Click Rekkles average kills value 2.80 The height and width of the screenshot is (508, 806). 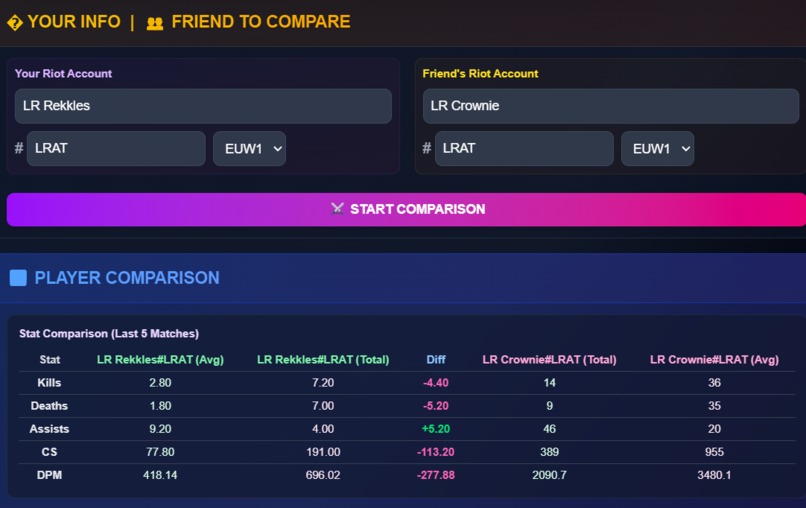coord(160,383)
